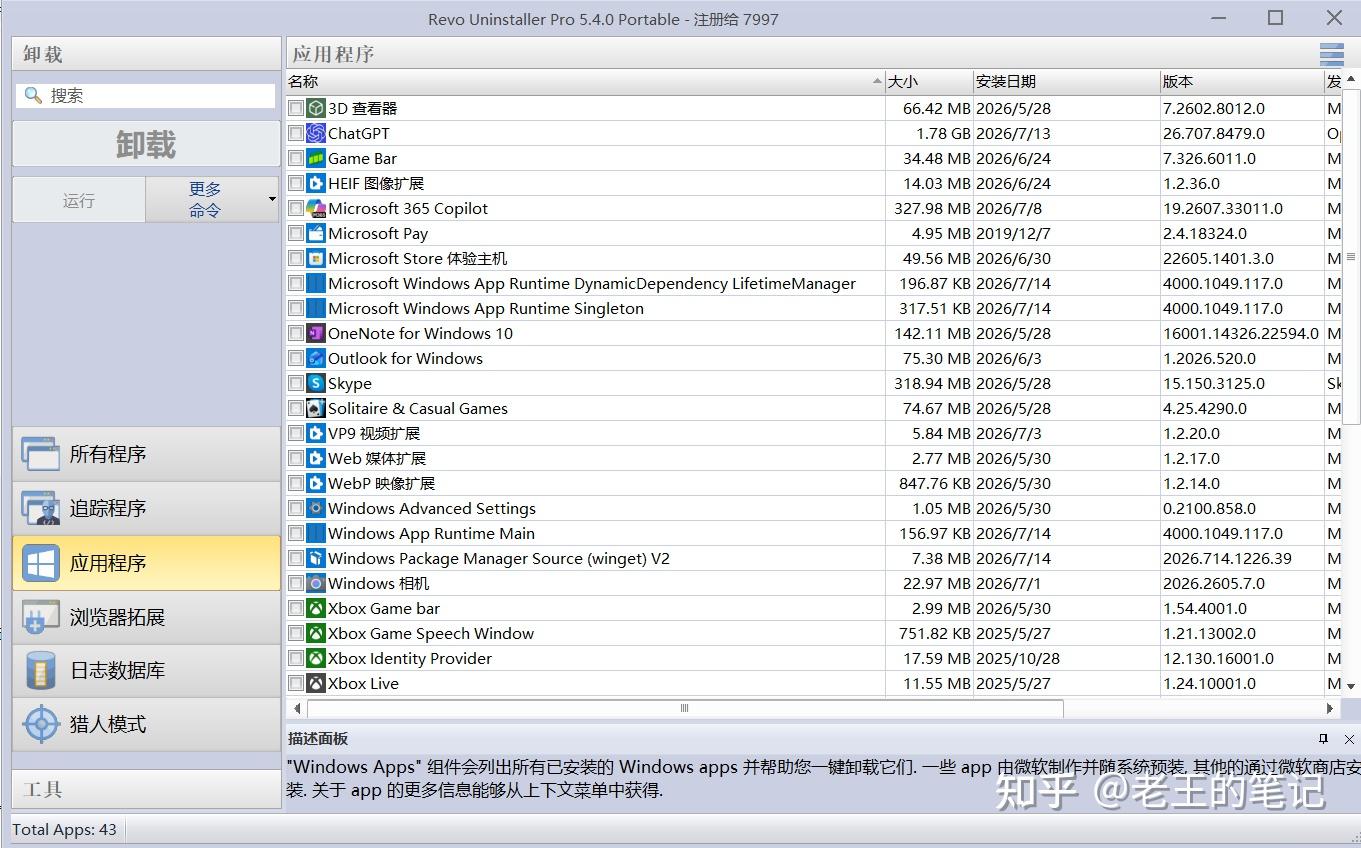This screenshot has height=848, width=1361.
Task: Click the ChatGPT app icon
Action: [316, 133]
